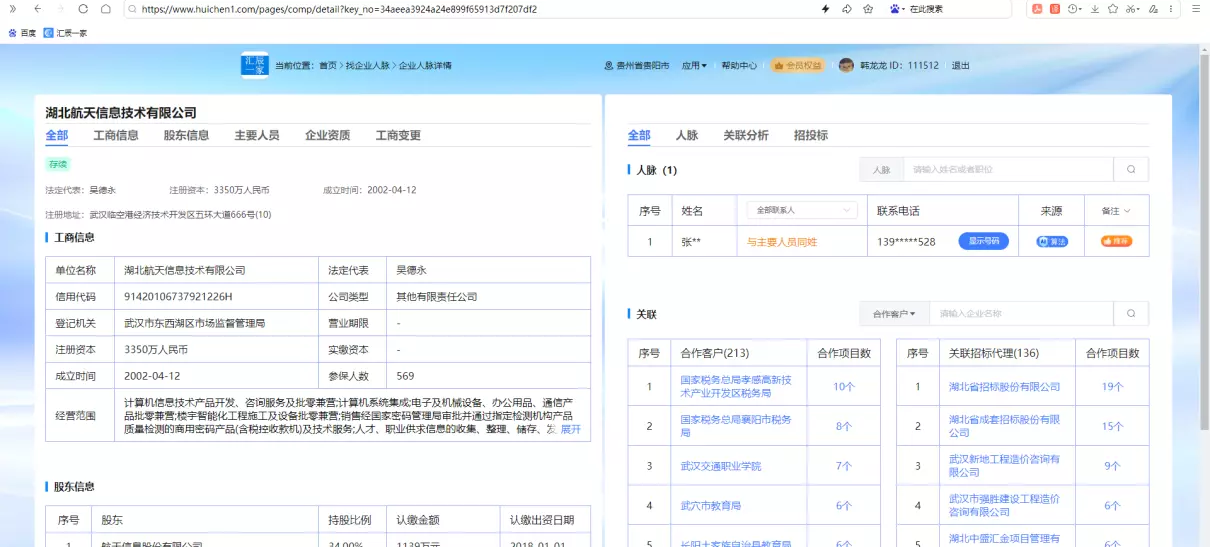Open the scissors screenshot tool
1210x547 pixels.
pyautogui.click(x=1132, y=9)
